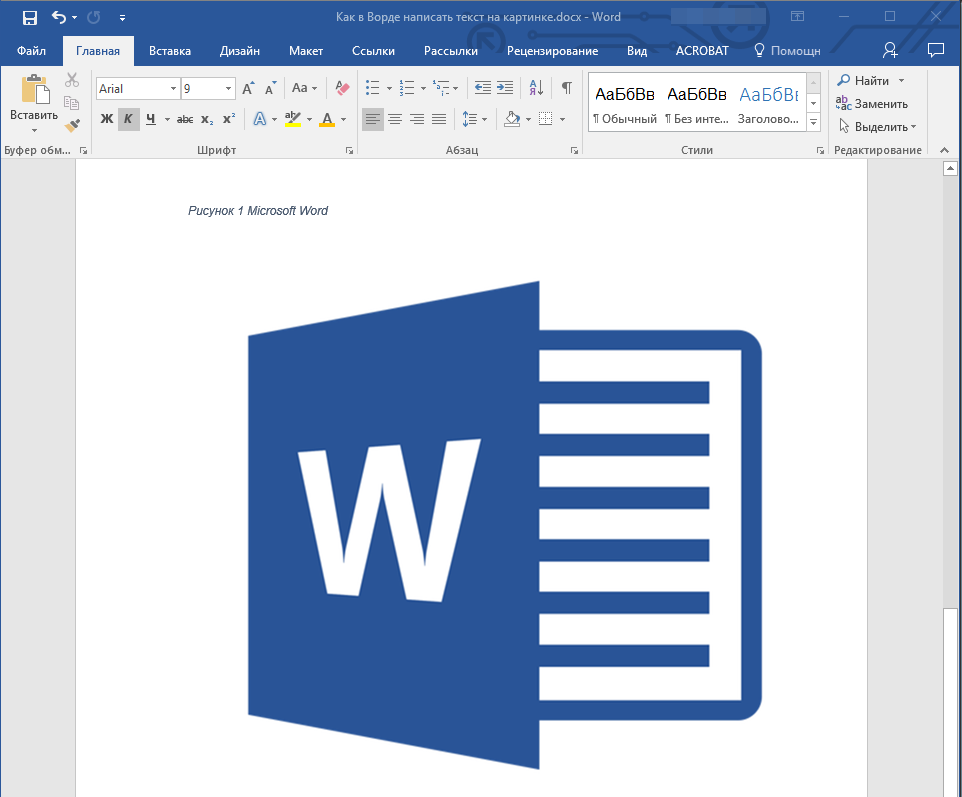This screenshot has width=962, height=797.
Task: Expand the font size dropdown showing 9
Action: [229, 89]
